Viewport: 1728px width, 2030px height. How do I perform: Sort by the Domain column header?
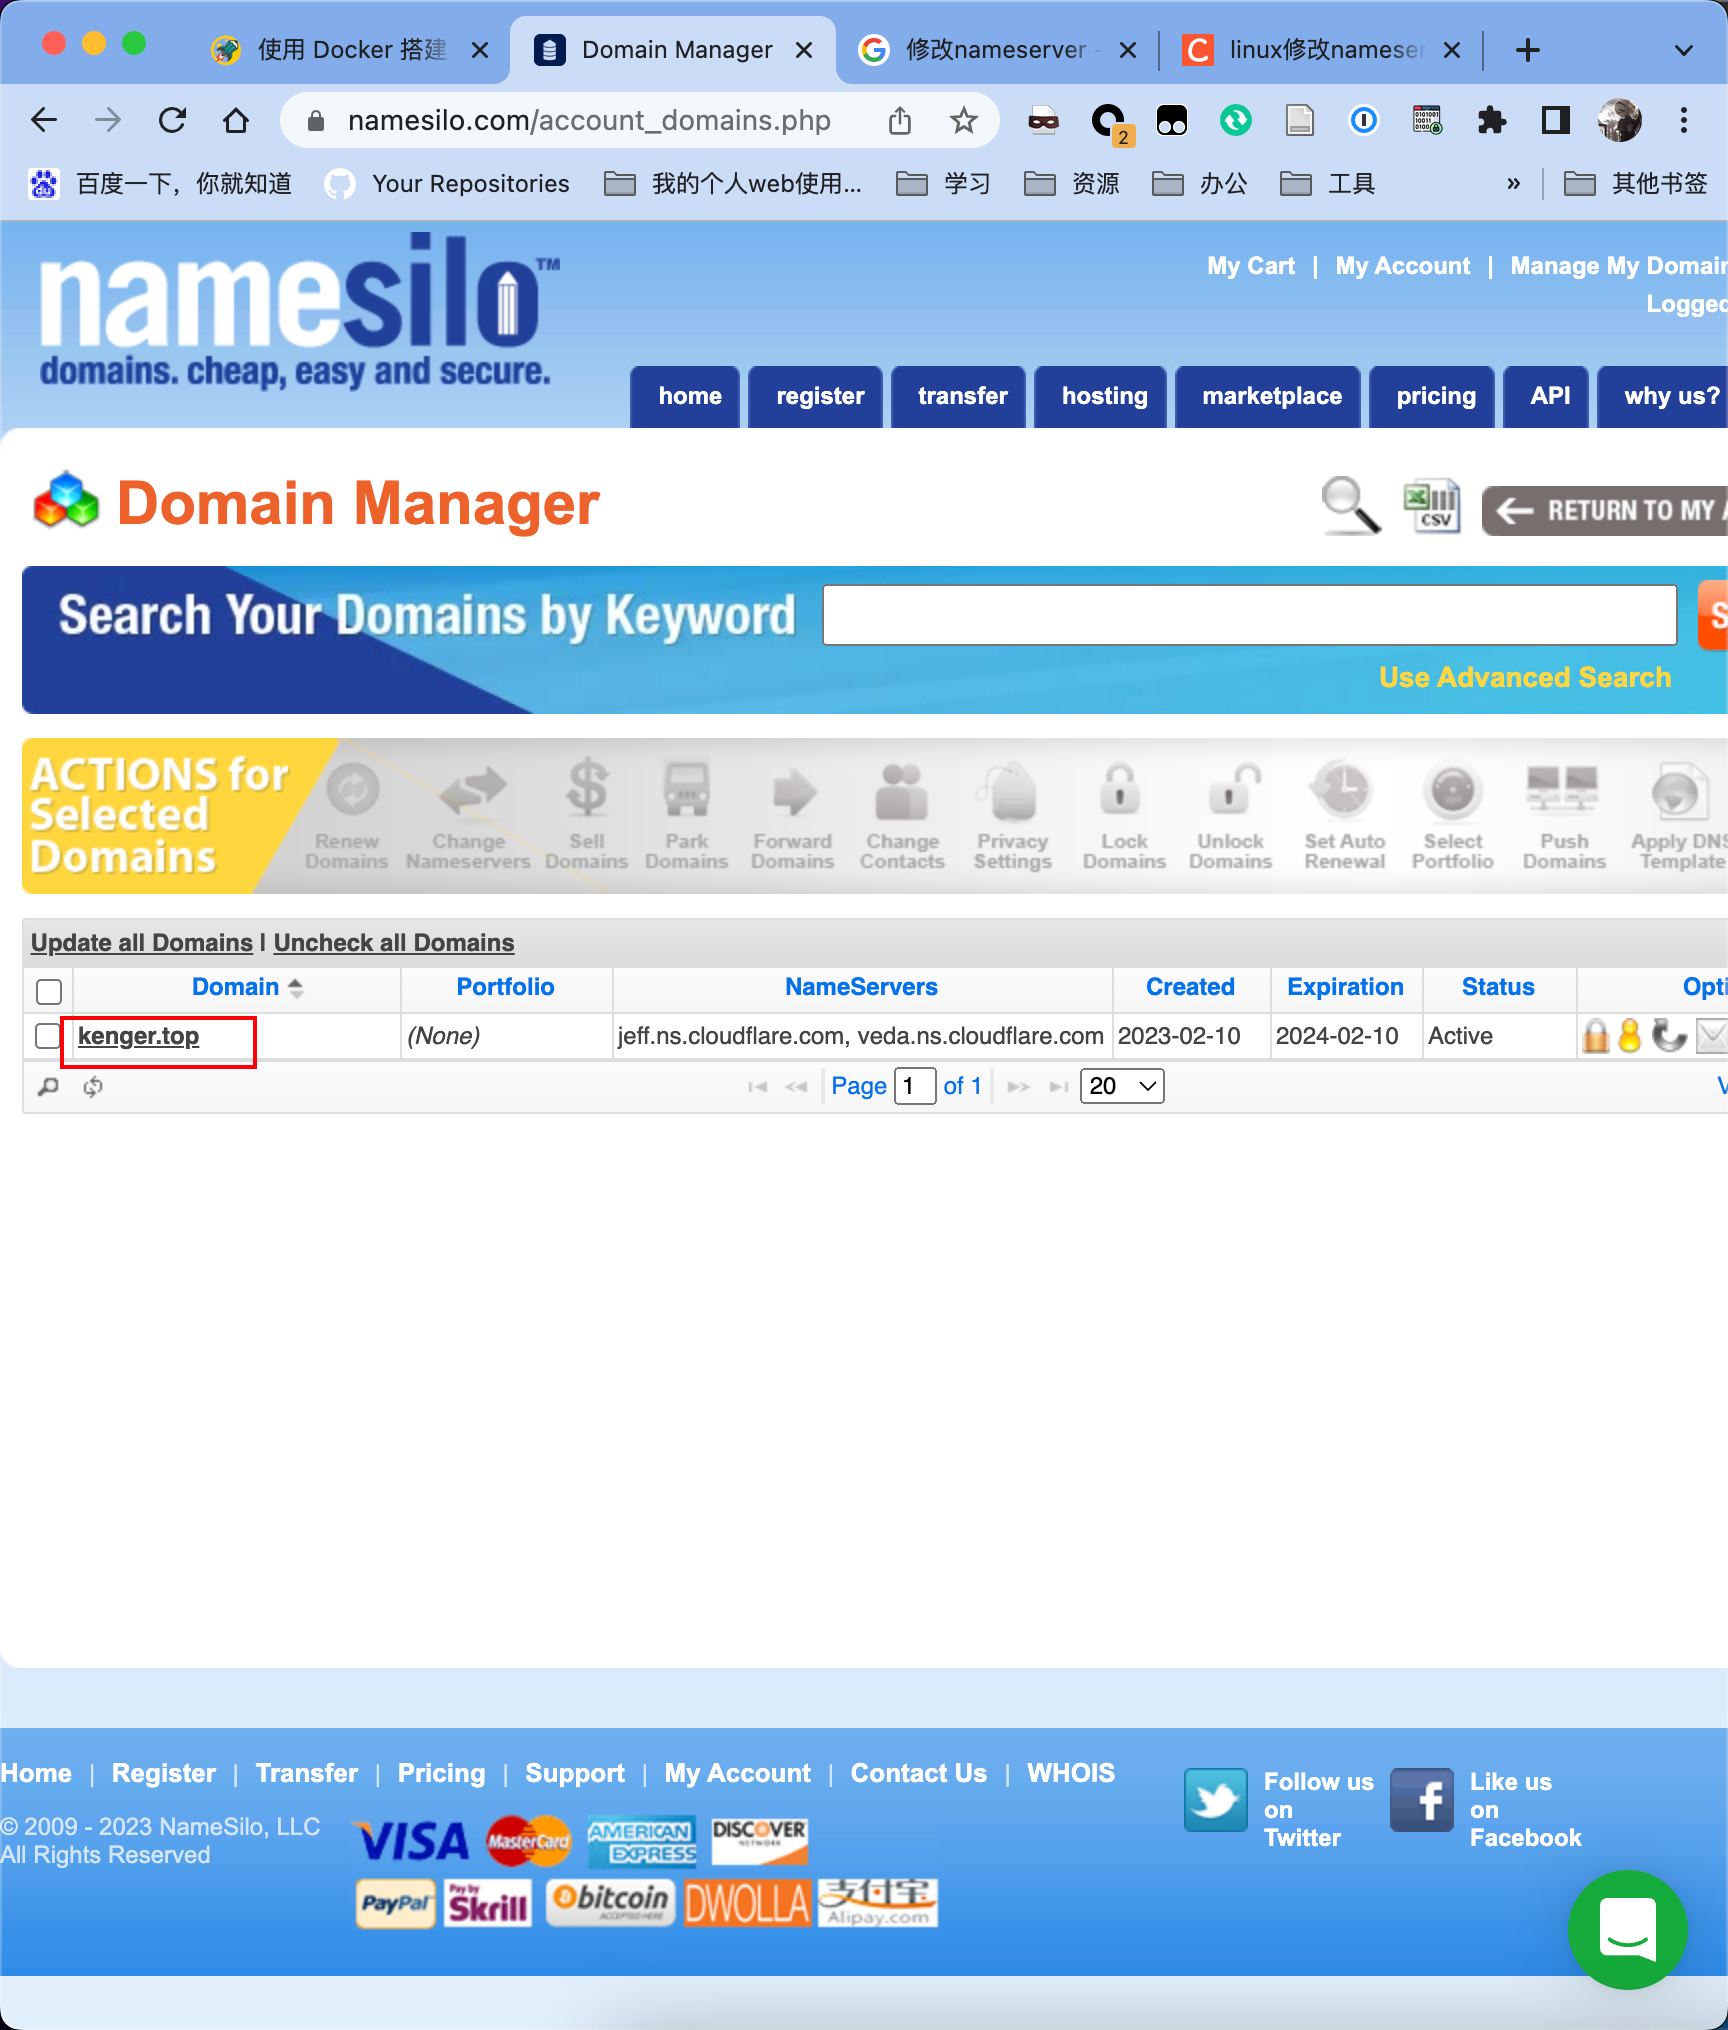(235, 987)
